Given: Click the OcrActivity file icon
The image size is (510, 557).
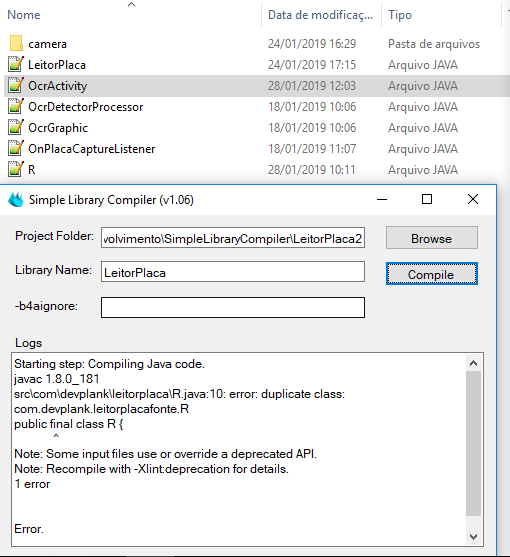Looking at the screenshot, I should click(x=16, y=85).
